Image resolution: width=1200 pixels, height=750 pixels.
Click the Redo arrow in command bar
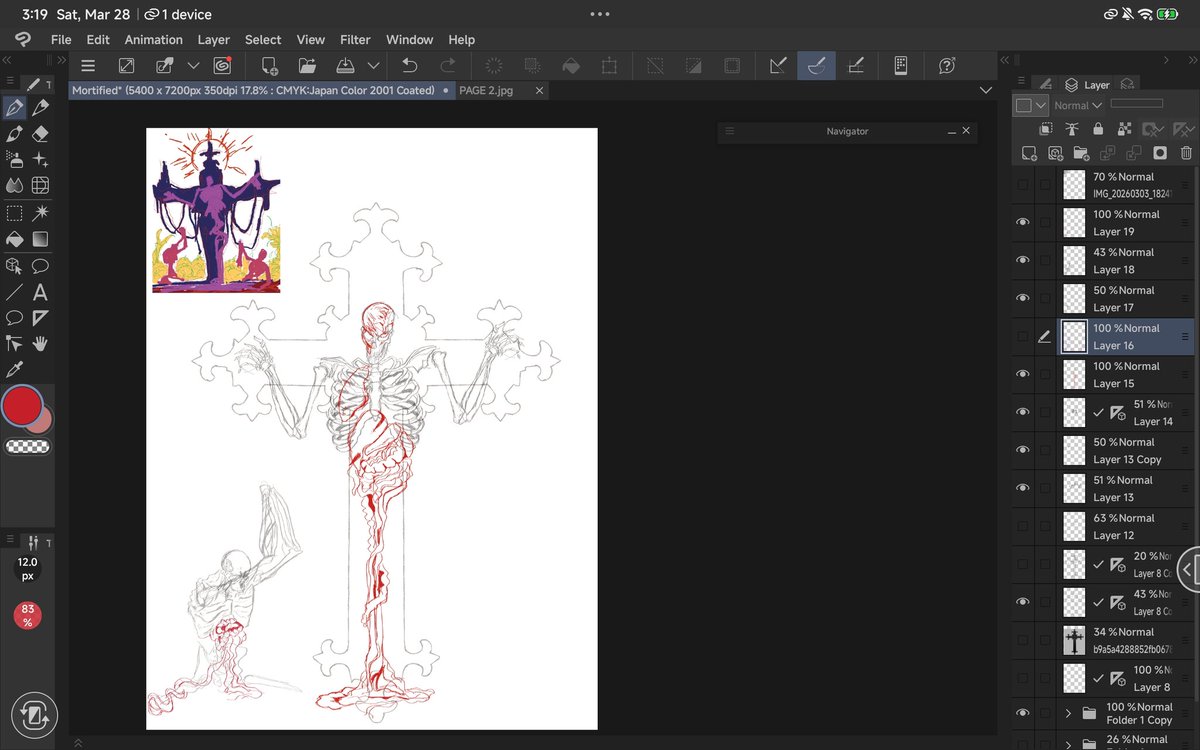(x=448, y=66)
